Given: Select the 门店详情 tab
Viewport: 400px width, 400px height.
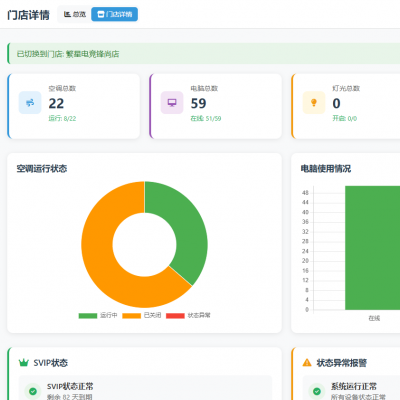Looking at the screenshot, I should pos(114,14).
